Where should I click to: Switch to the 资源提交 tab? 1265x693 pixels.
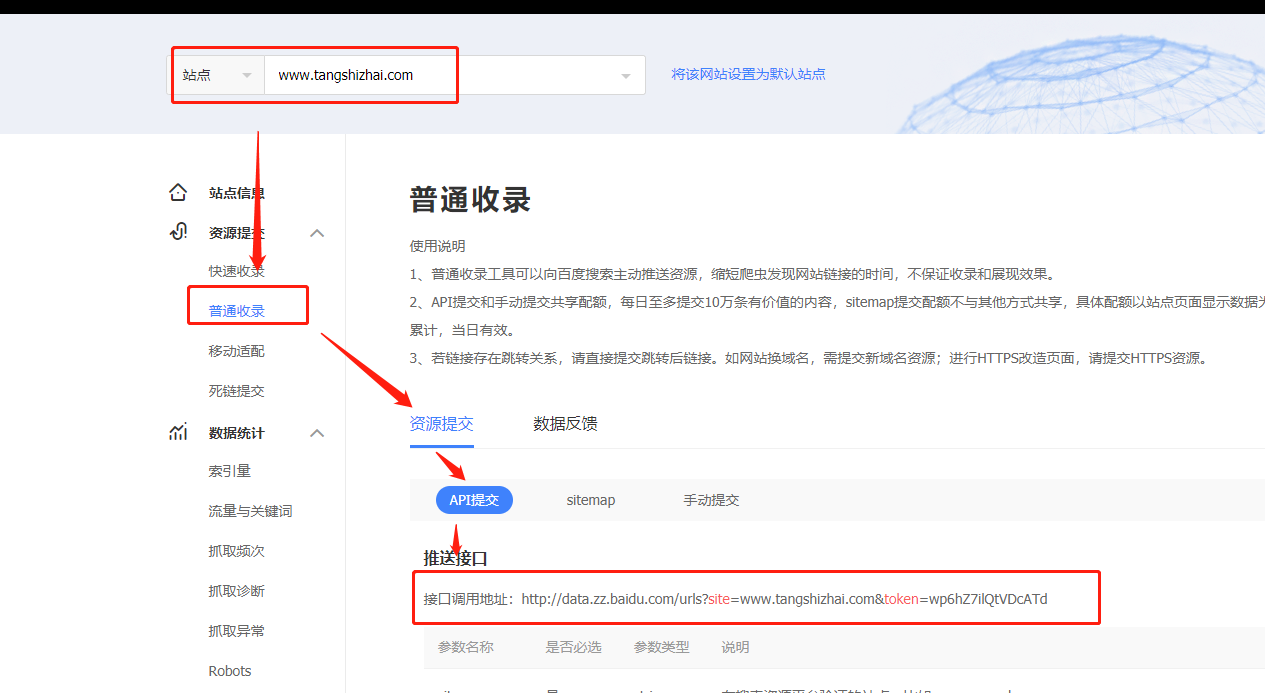click(441, 423)
